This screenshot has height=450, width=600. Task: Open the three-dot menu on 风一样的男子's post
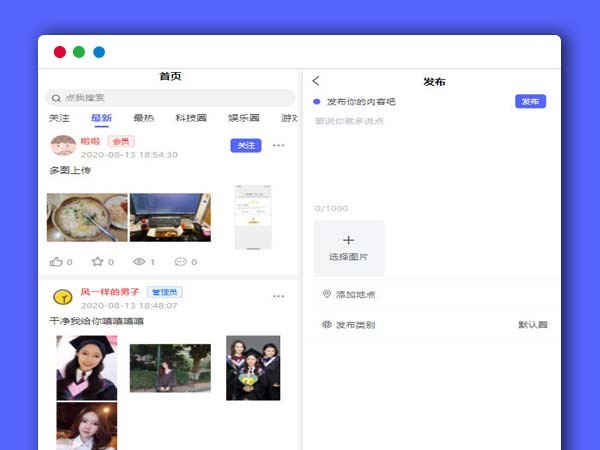tap(278, 297)
